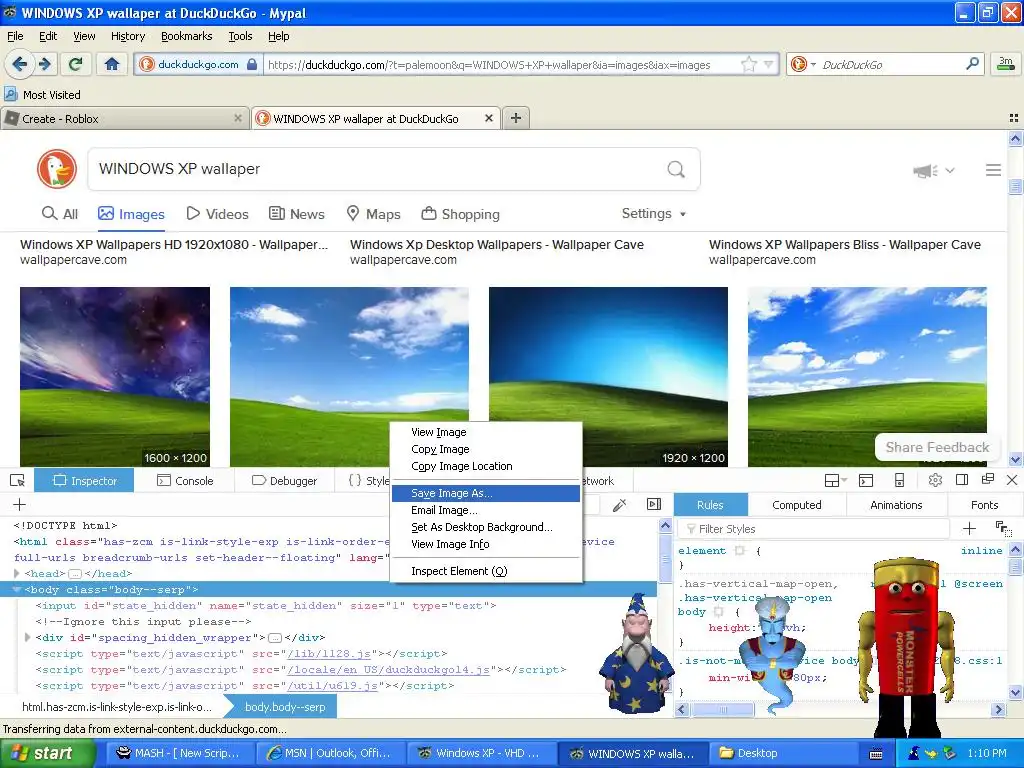
Task: Choose Inspect Element from context menu
Action: coord(486,571)
